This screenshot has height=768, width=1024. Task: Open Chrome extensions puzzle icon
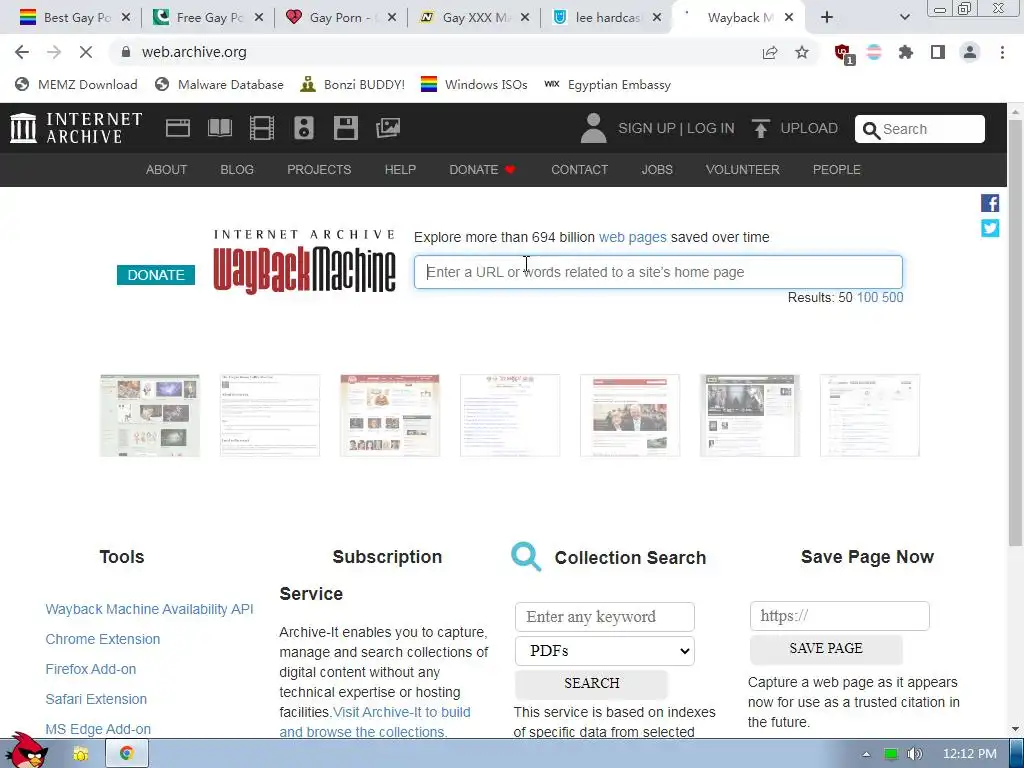pos(906,52)
